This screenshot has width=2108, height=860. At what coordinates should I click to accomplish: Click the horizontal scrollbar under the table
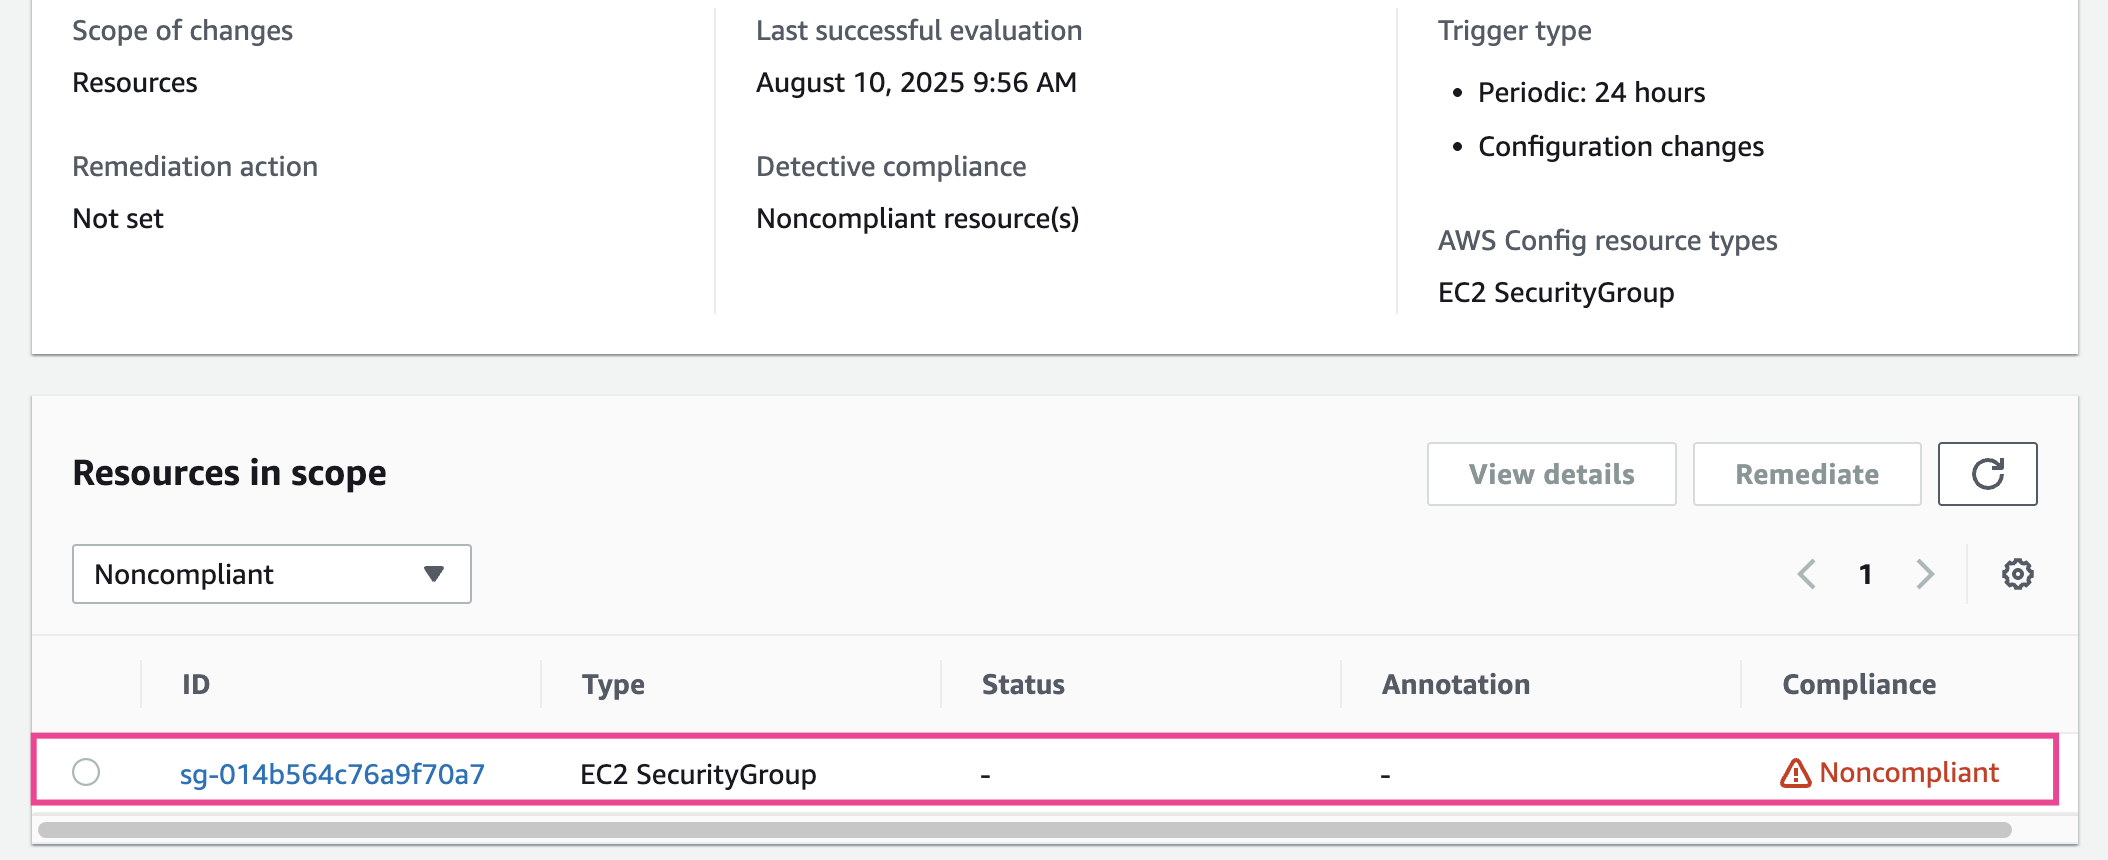pos(1024,830)
